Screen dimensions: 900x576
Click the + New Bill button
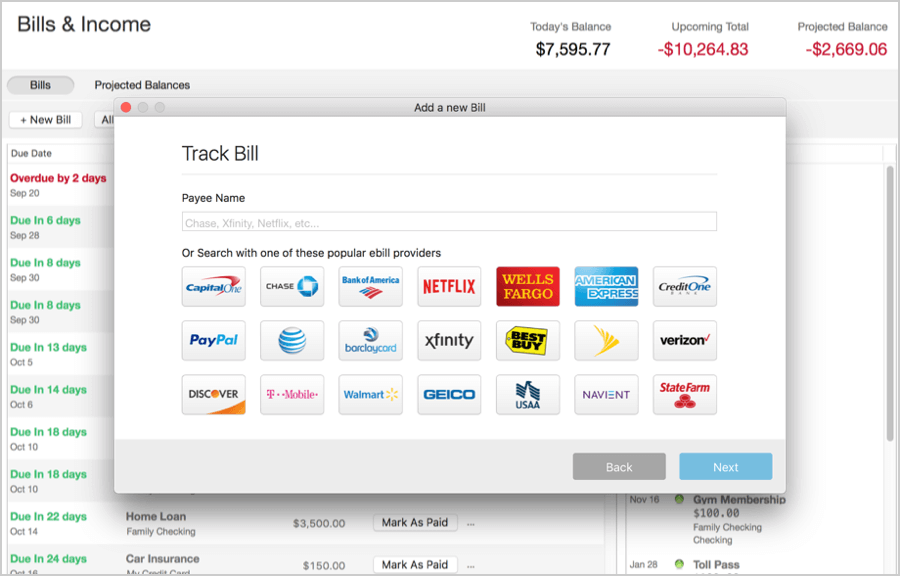point(45,119)
